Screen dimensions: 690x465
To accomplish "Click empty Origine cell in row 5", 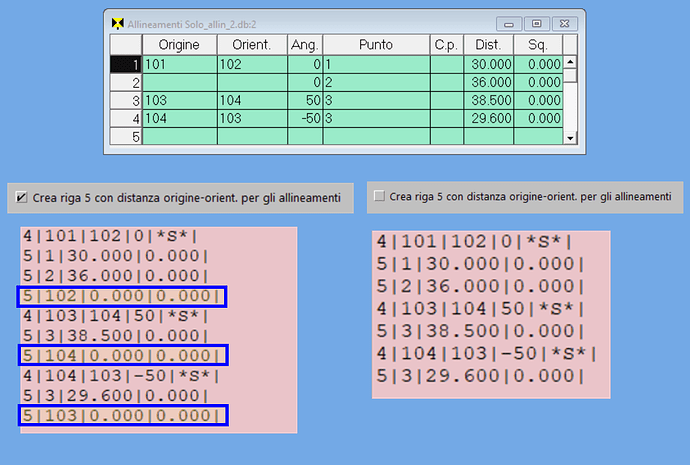I will (180, 136).
